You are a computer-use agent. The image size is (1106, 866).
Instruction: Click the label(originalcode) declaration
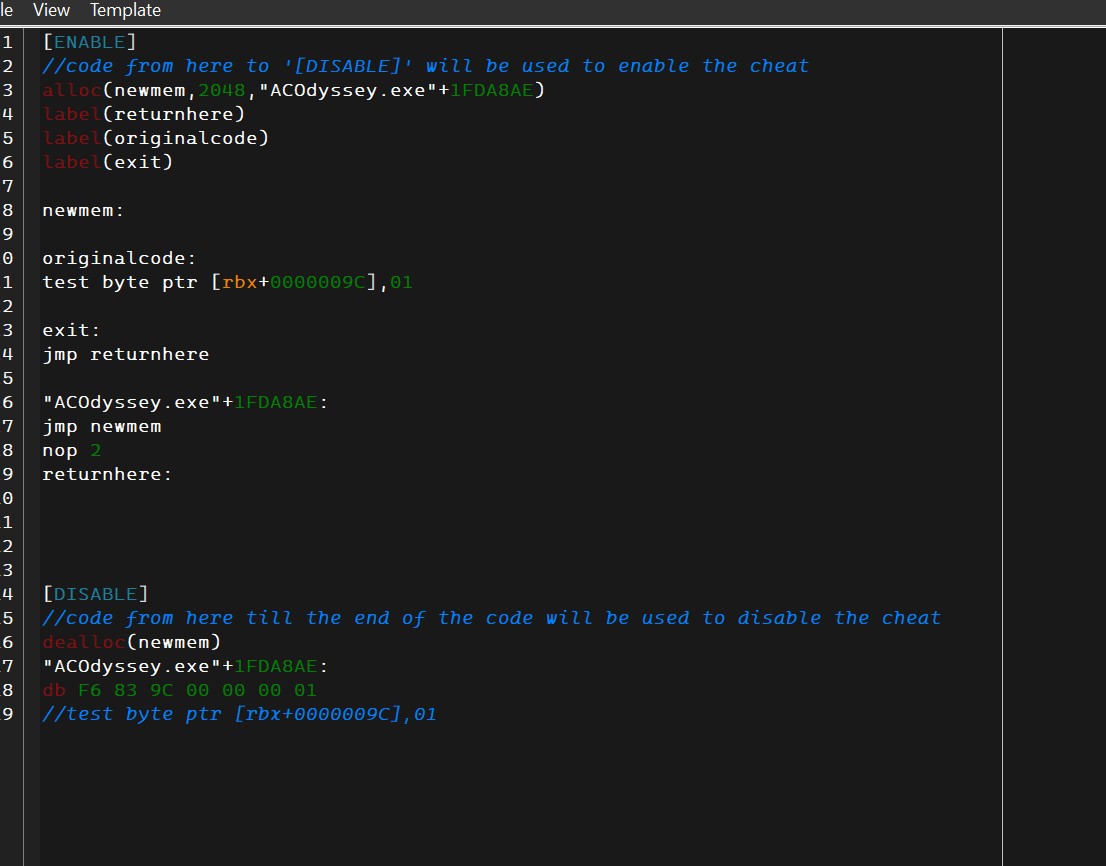(x=156, y=138)
